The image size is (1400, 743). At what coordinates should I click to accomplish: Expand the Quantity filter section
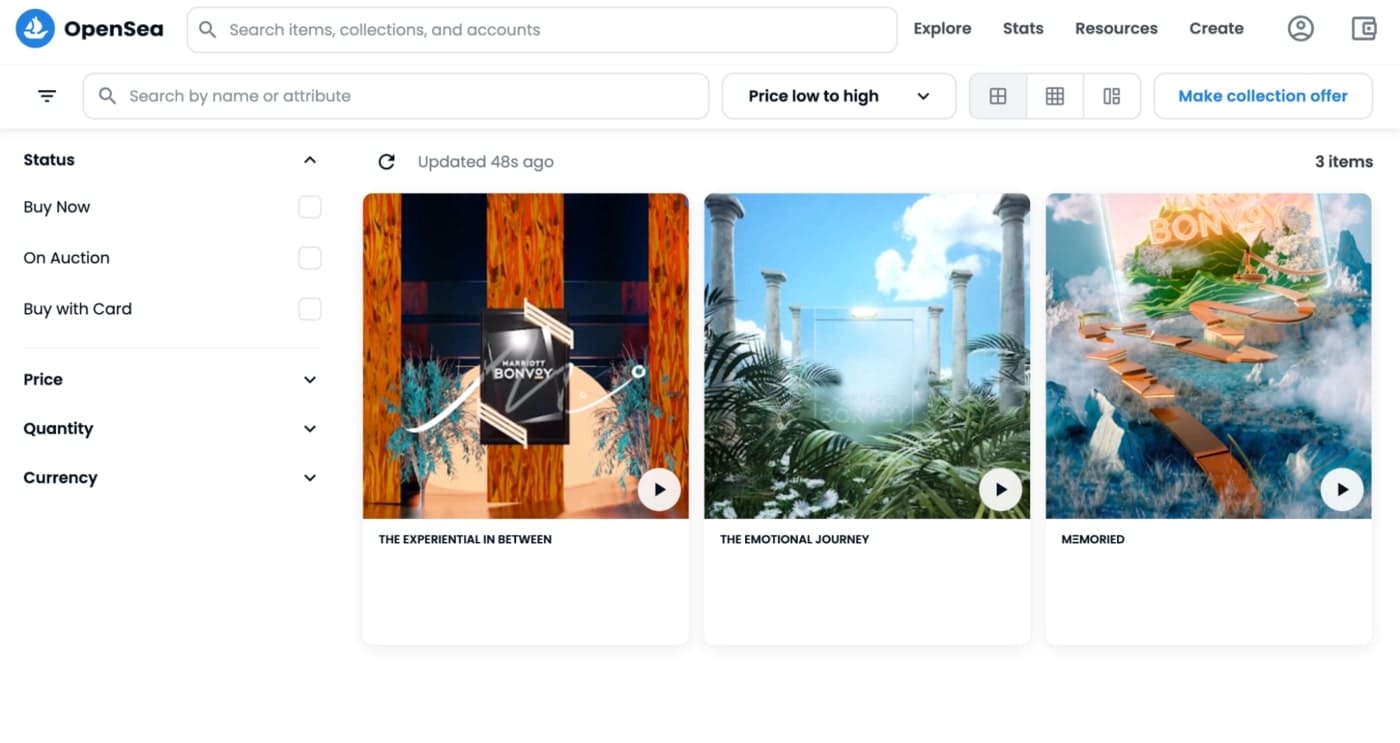(x=310, y=429)
